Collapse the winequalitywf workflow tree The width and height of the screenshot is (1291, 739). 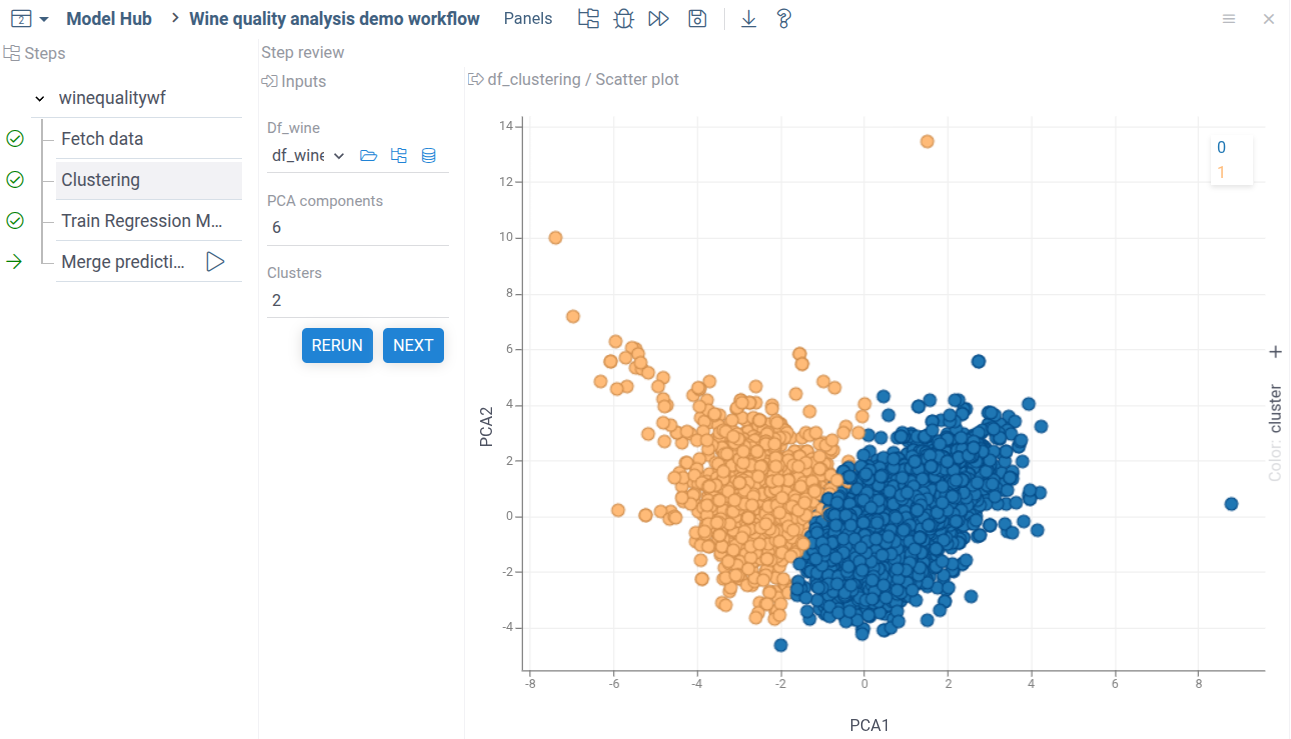[x=39, y=97]
